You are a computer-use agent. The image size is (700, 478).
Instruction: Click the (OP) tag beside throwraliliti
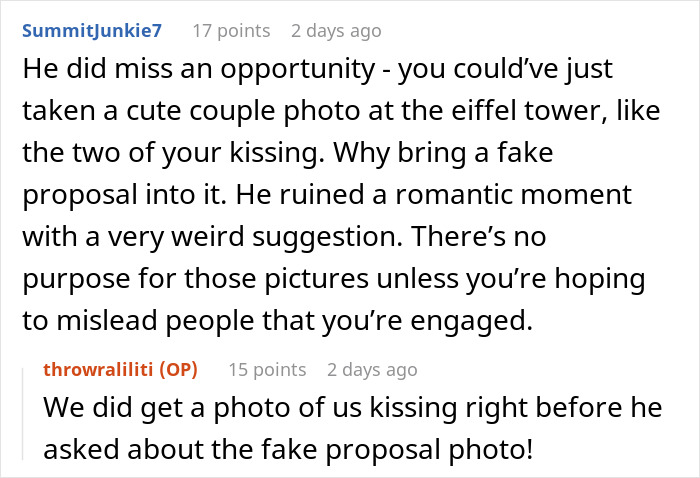pyautogui.click(x=179, y=370)
